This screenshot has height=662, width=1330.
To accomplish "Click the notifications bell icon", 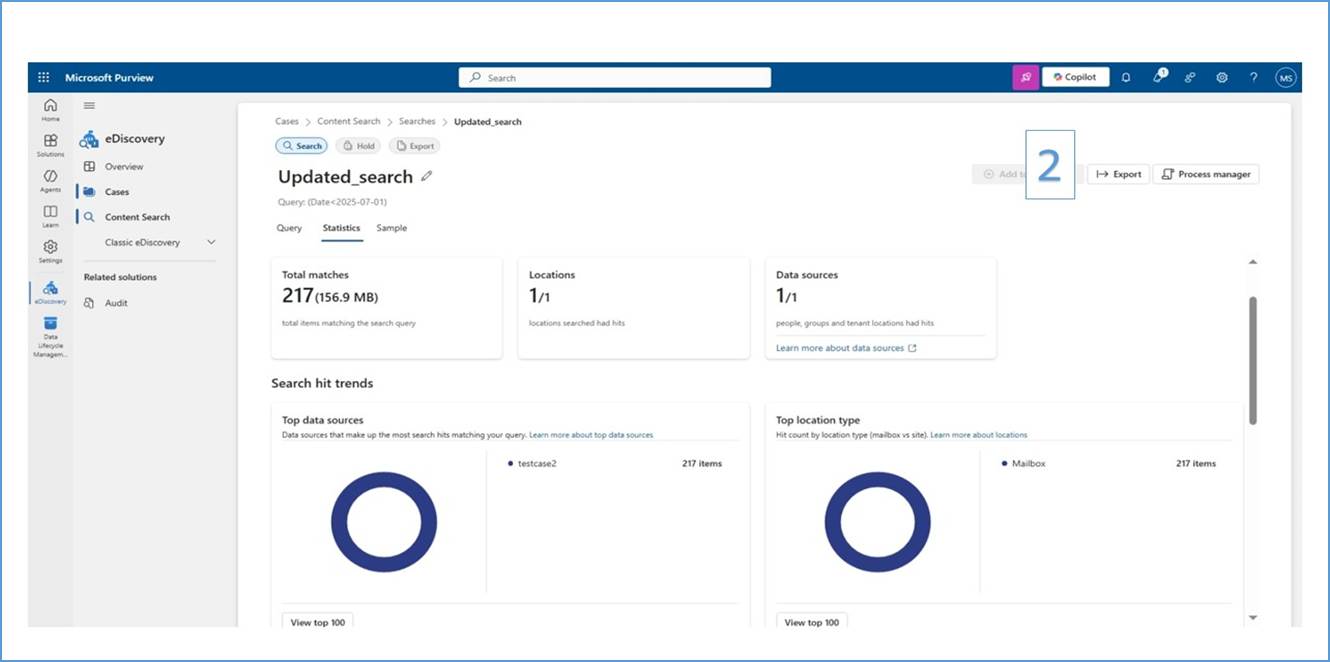I will tap(1126, 77).
